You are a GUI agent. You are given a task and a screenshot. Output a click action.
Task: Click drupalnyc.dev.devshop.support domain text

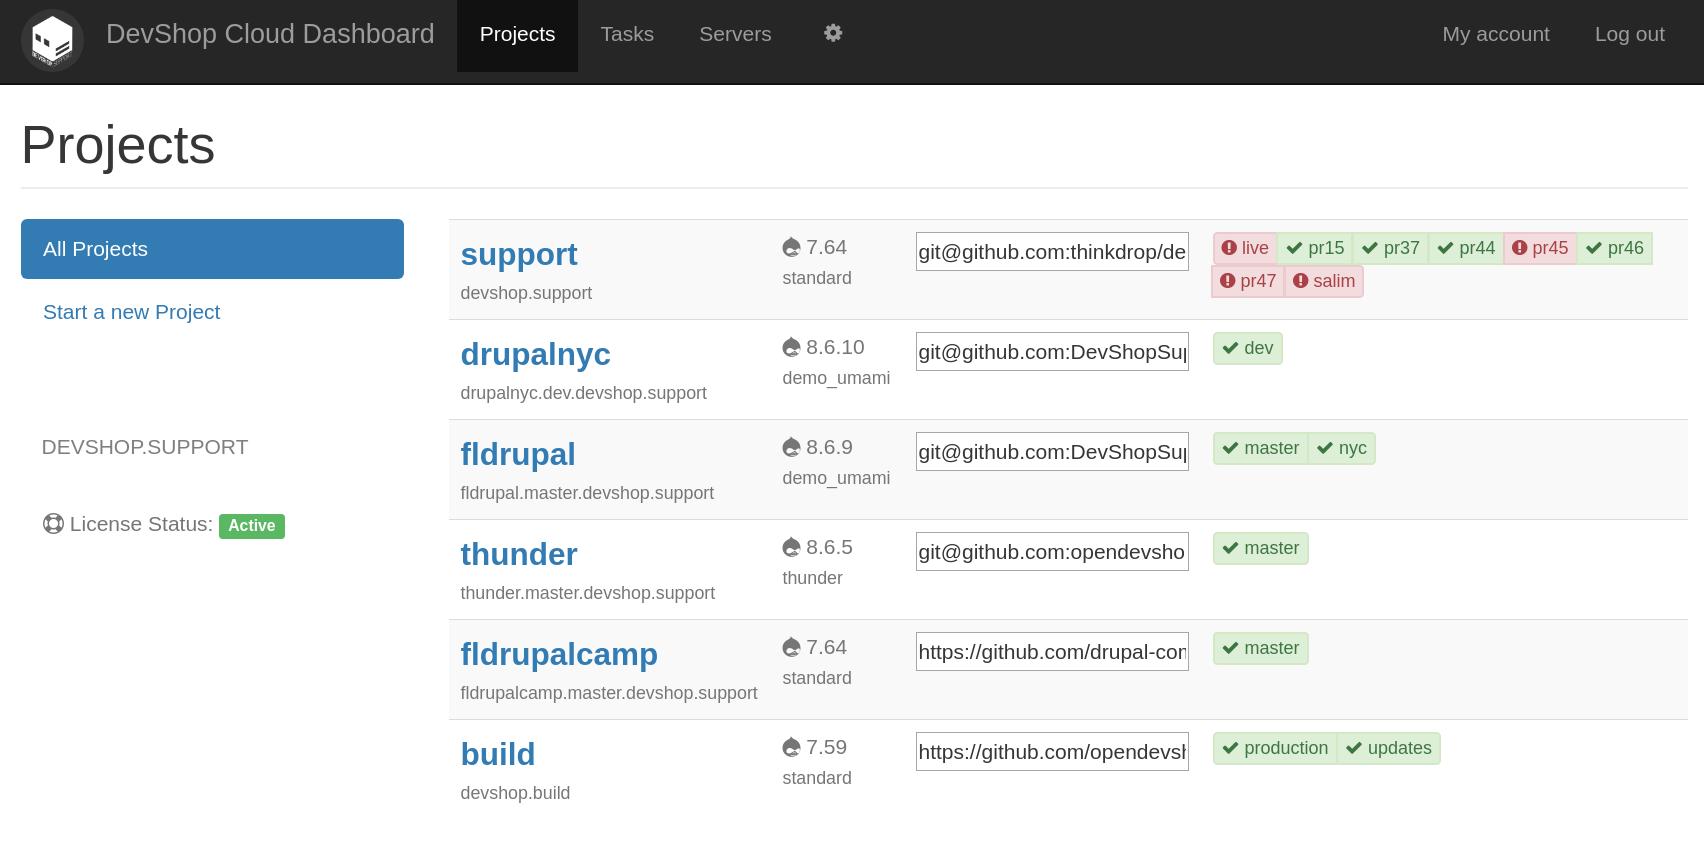[x=583, y=393]
